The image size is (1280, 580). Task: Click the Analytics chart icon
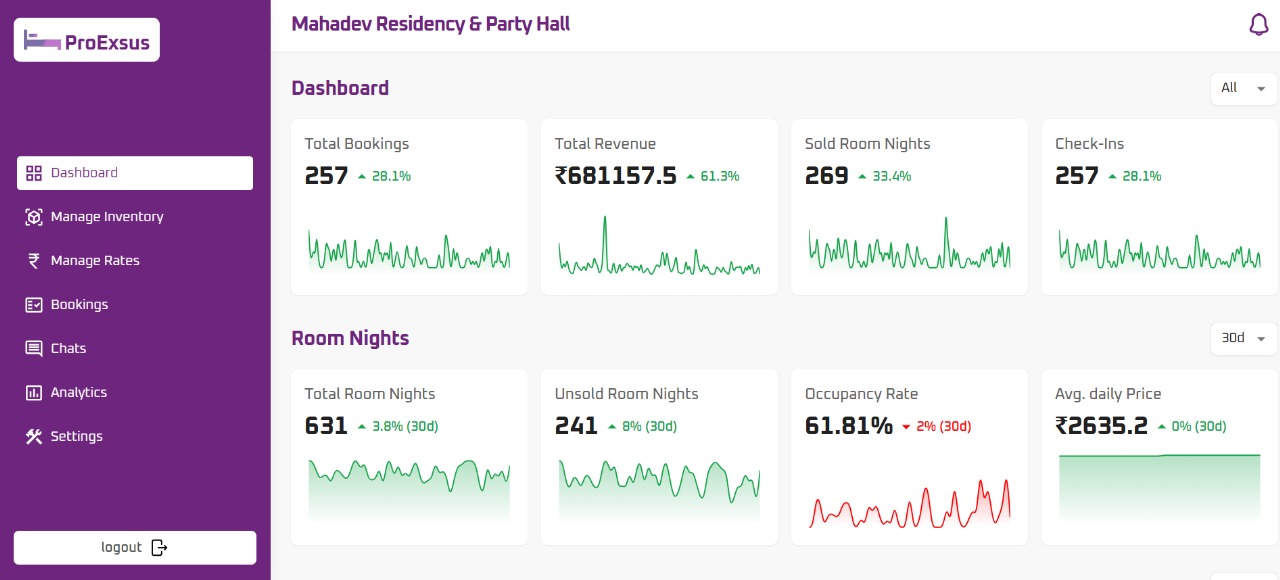pos(34,393)
